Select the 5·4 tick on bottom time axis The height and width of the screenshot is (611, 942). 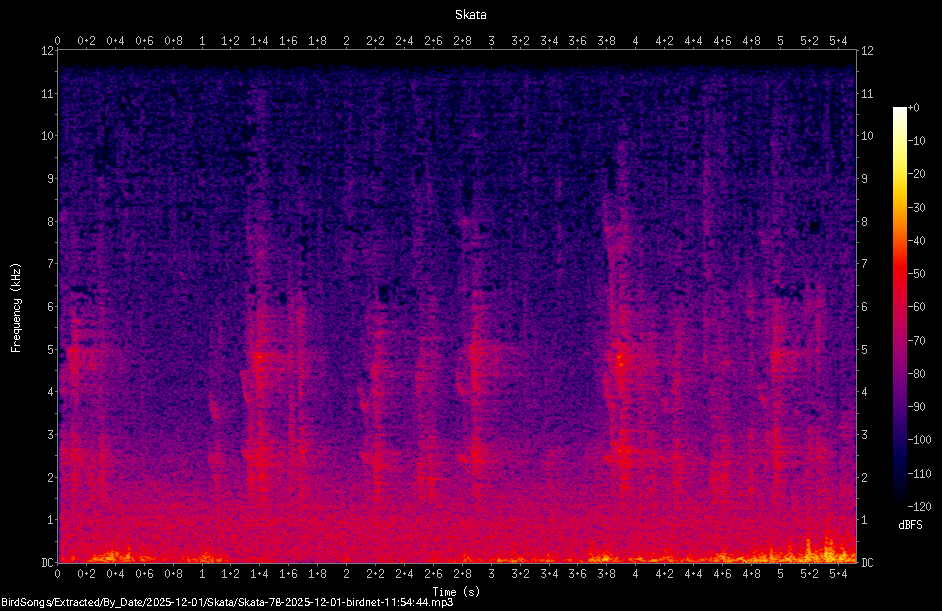[x=838, y=573]
